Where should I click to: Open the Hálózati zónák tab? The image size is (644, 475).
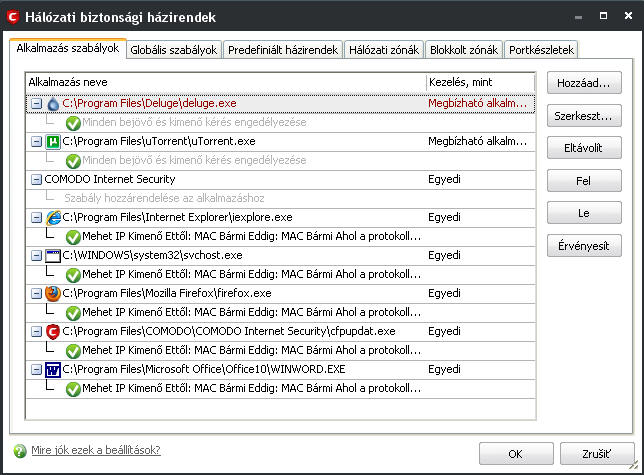384,50
